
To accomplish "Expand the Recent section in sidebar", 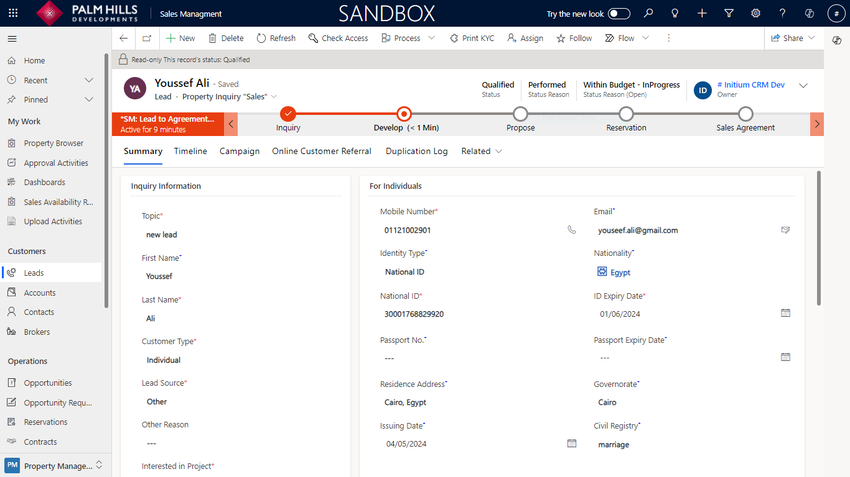I will coord(89,80).
